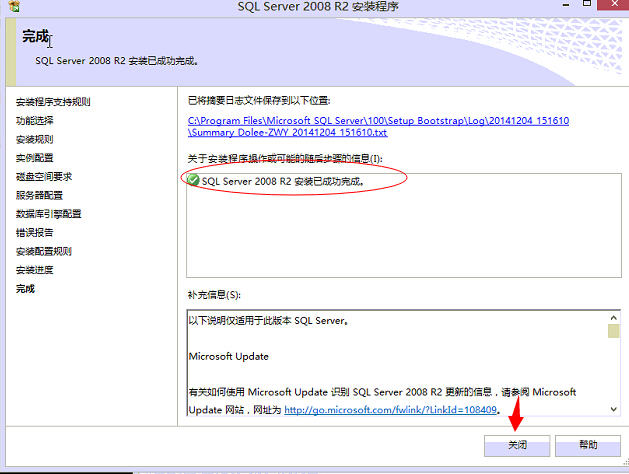Select 功能选择 step in sidebar

pyautogui.click(x=34, y=120)
